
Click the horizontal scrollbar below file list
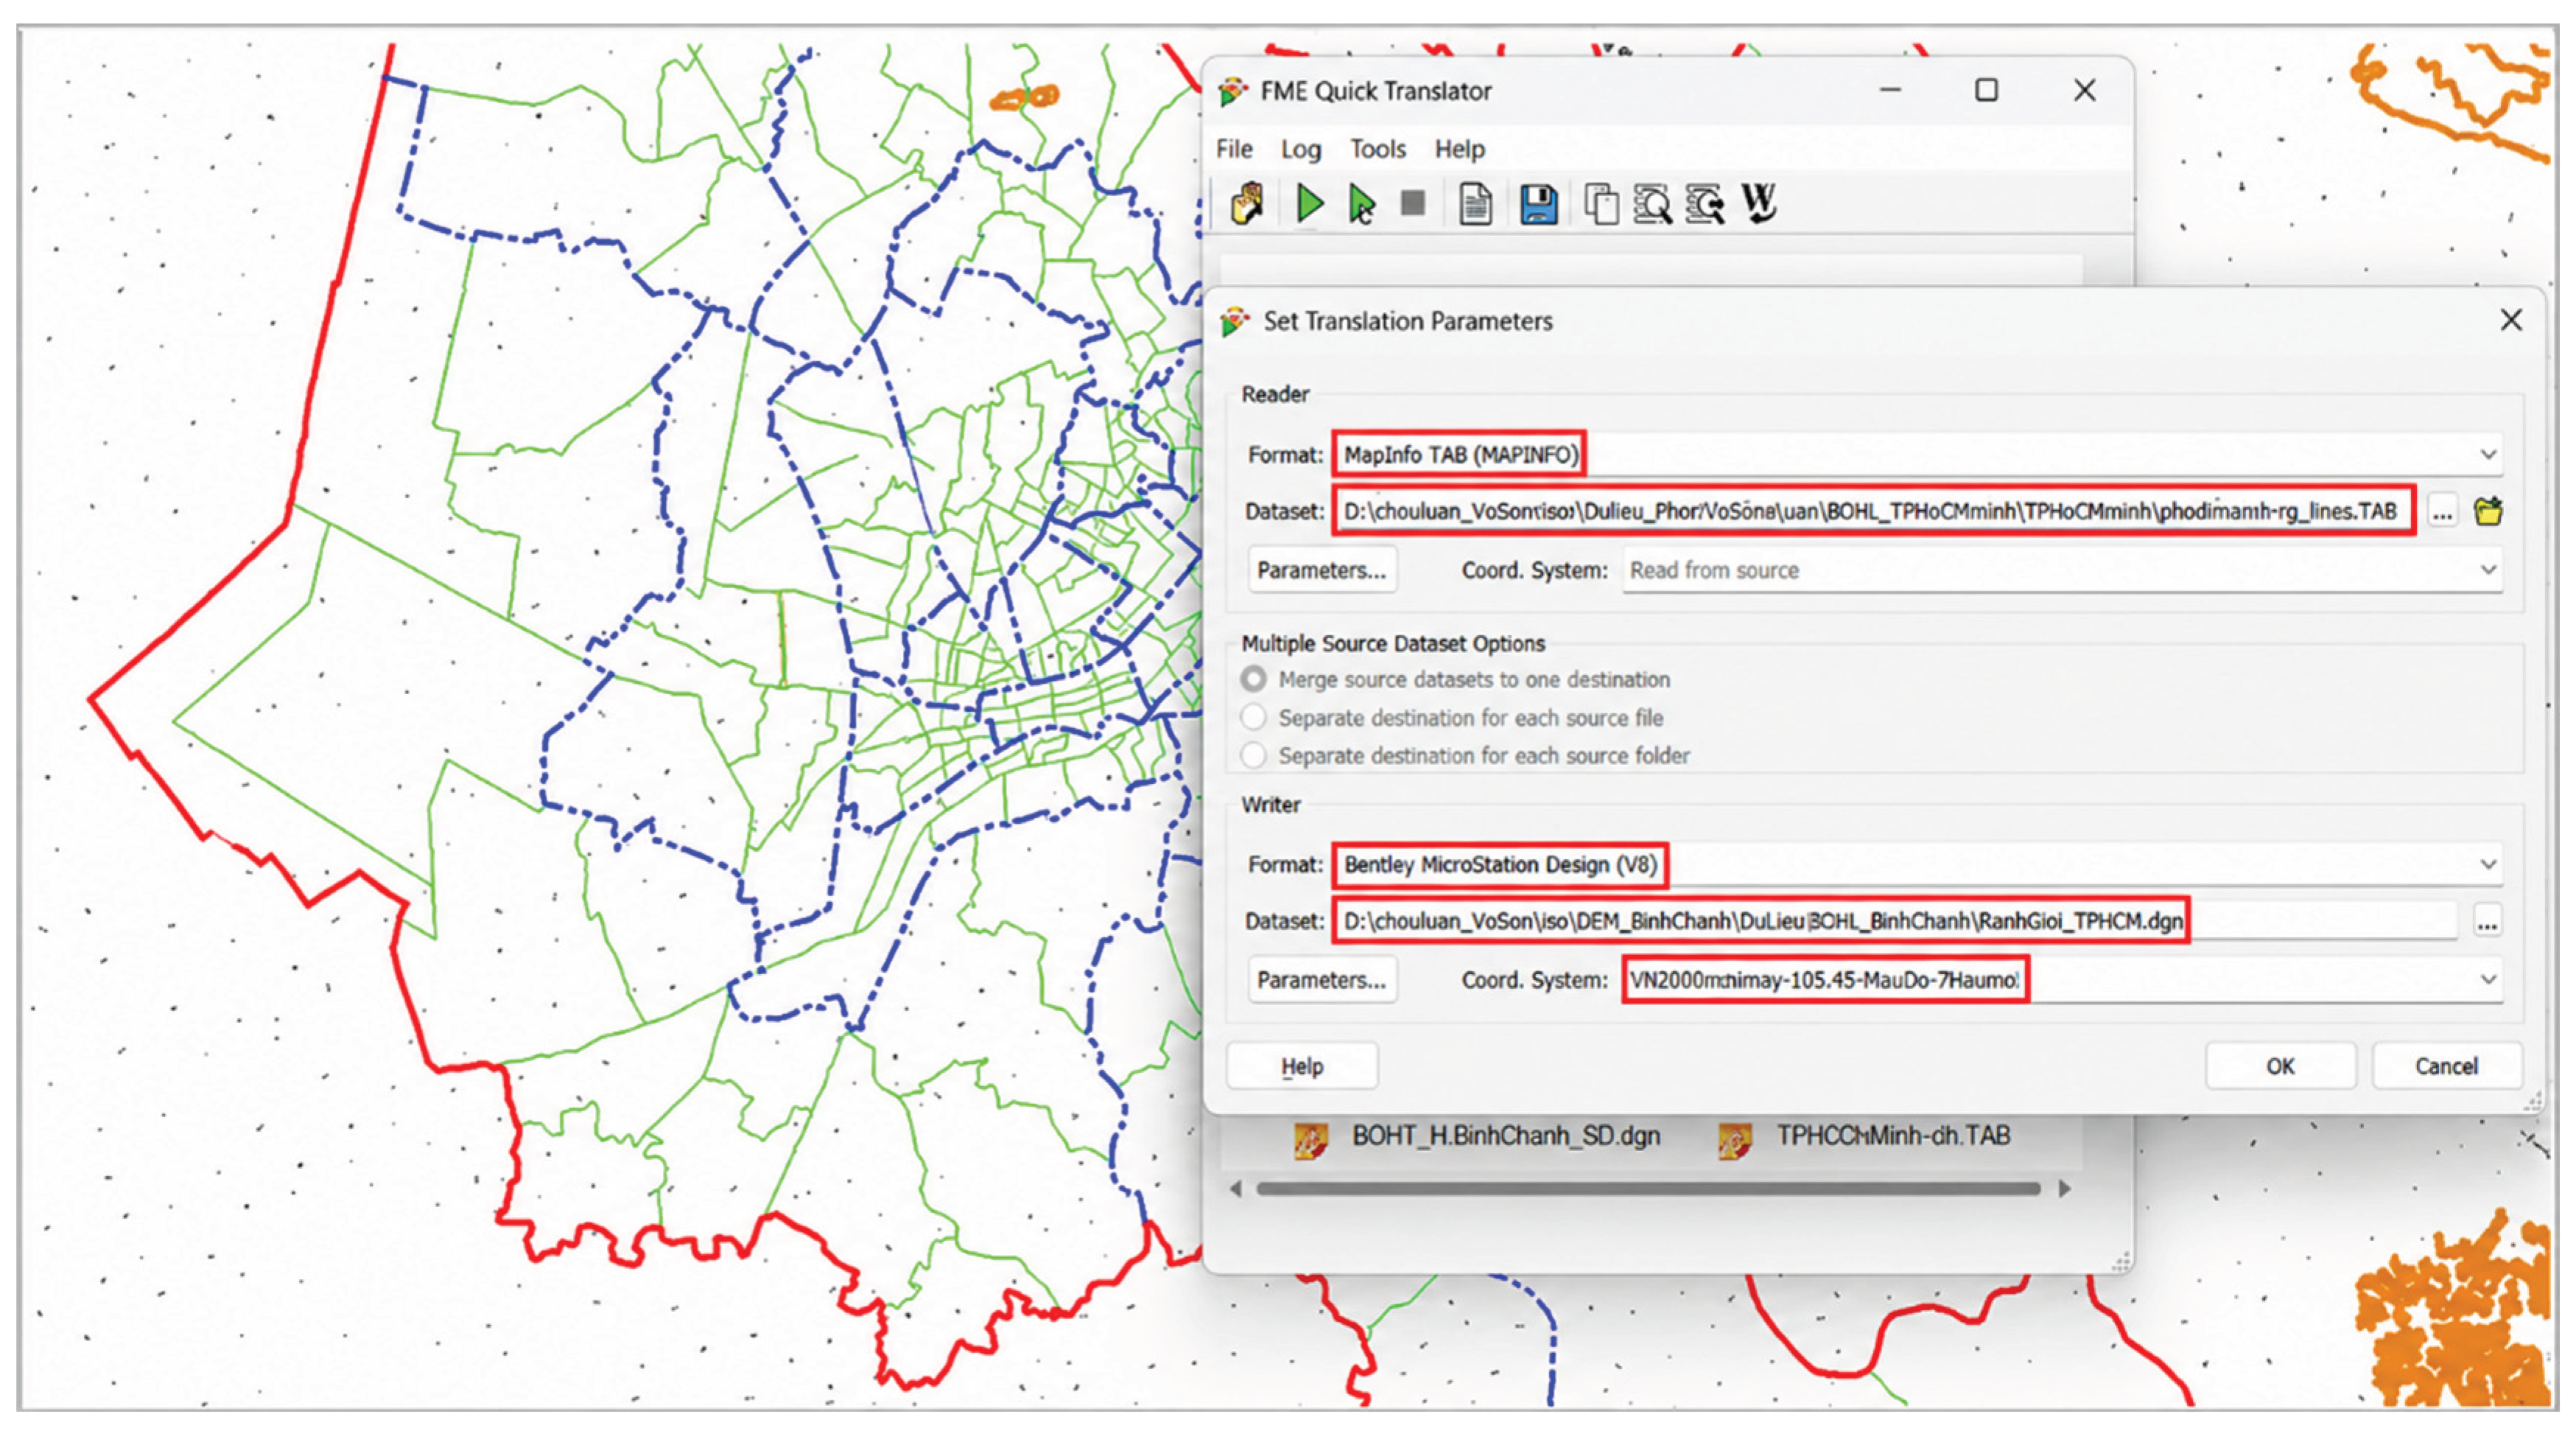point(1649,1189)
